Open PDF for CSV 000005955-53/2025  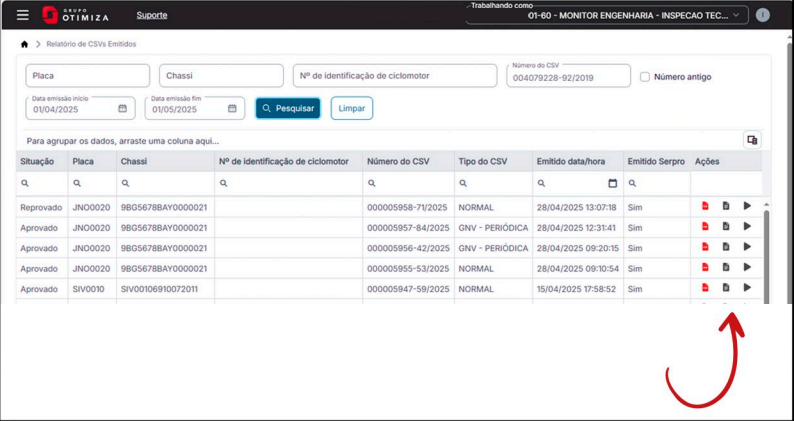[705, 267]
